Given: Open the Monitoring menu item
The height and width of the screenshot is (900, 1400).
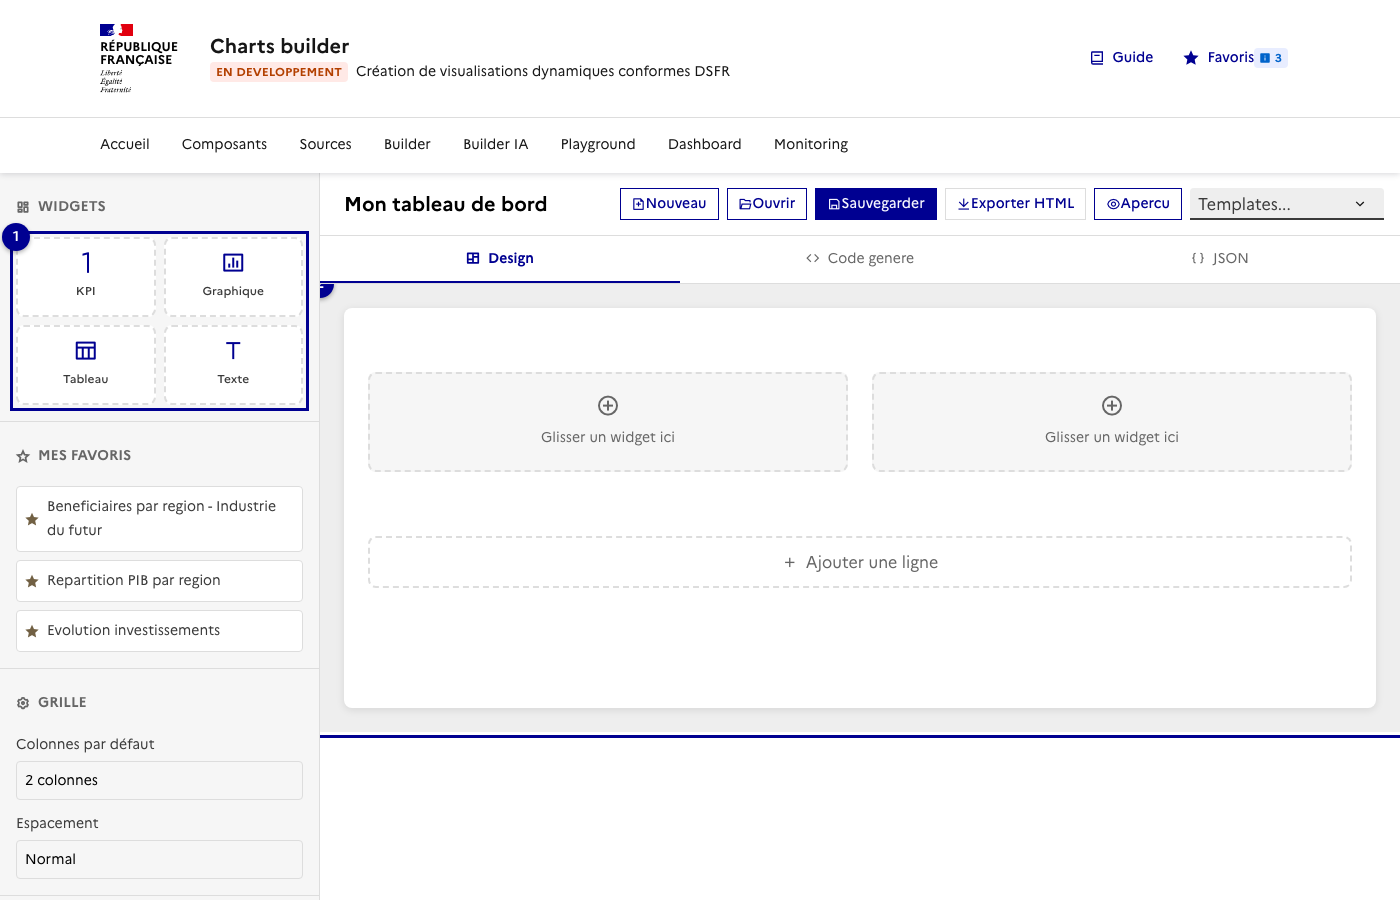Looking at the screenshot, I should click(810, 144).
